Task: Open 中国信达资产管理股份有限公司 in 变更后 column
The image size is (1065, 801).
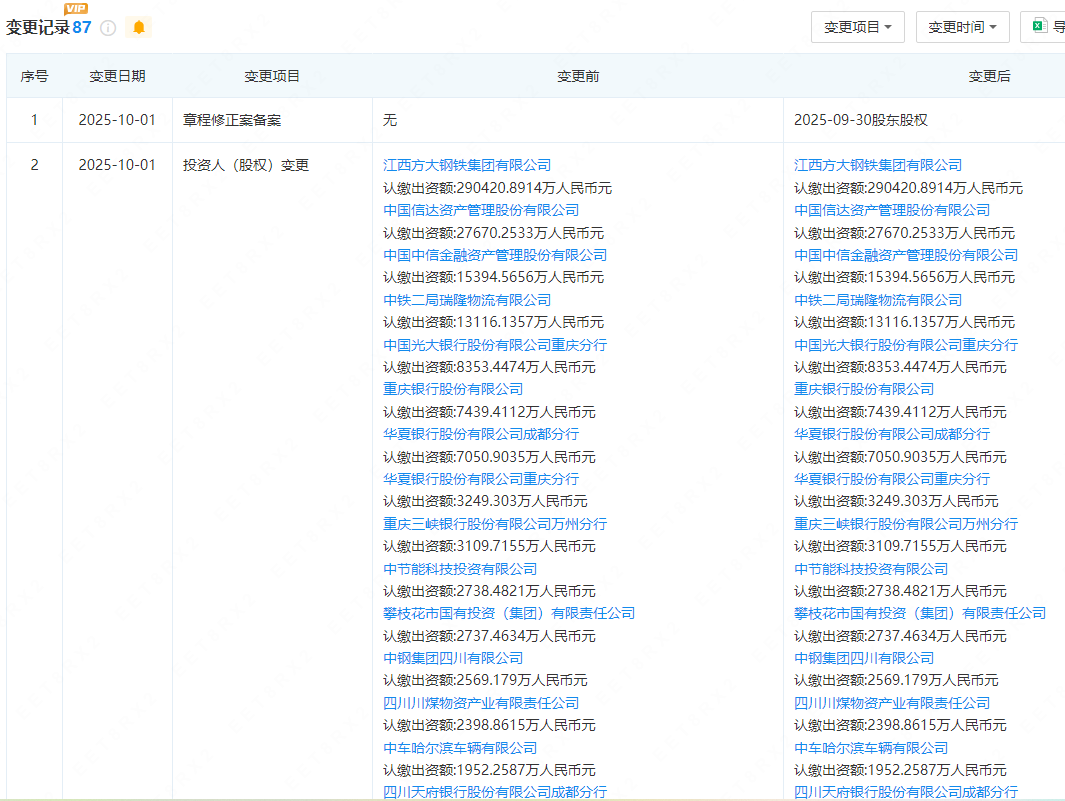Action: click(892, 210)
